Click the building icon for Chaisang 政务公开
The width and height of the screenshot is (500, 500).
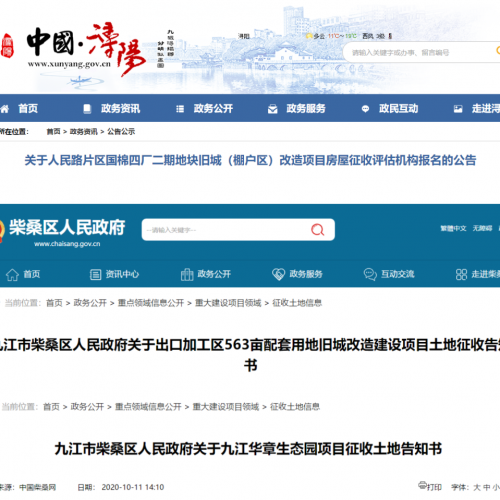[x=187, y=275]
